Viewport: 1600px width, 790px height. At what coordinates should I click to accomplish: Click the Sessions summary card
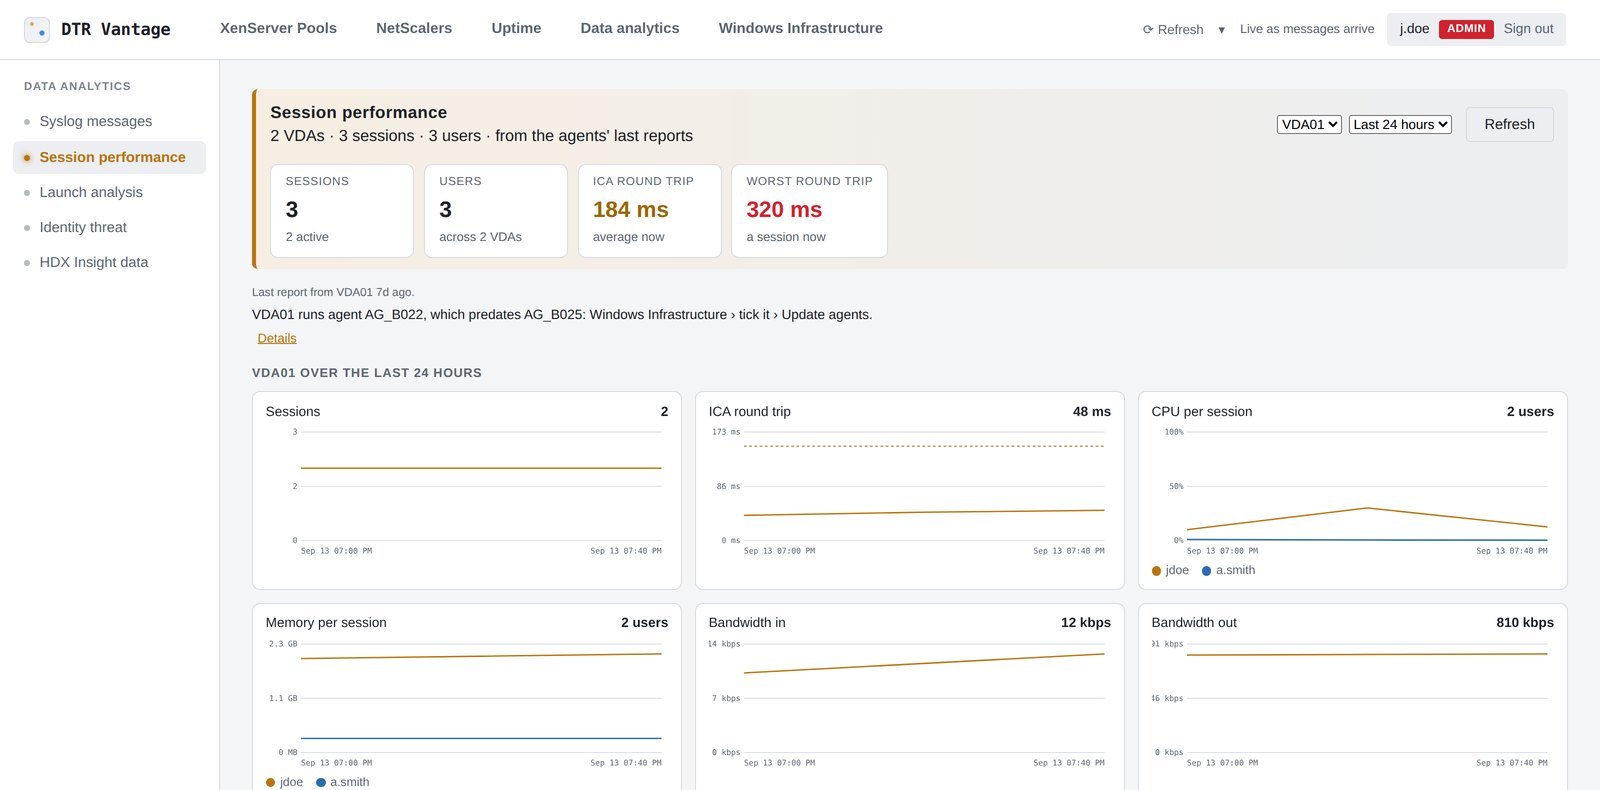click(x=342, y=211)
